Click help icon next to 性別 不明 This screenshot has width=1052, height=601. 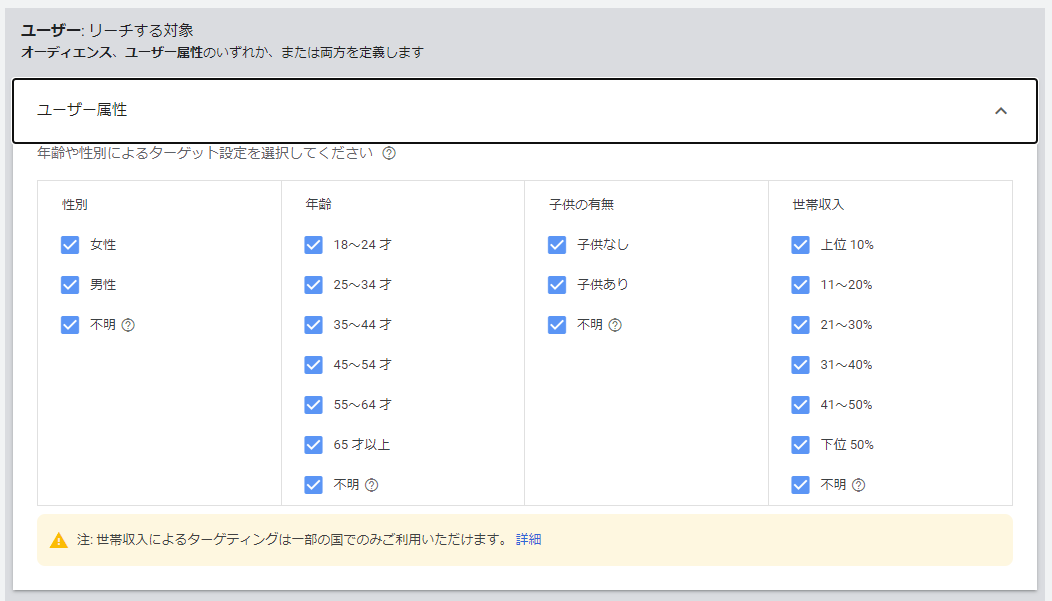click(x=128, y=325)
